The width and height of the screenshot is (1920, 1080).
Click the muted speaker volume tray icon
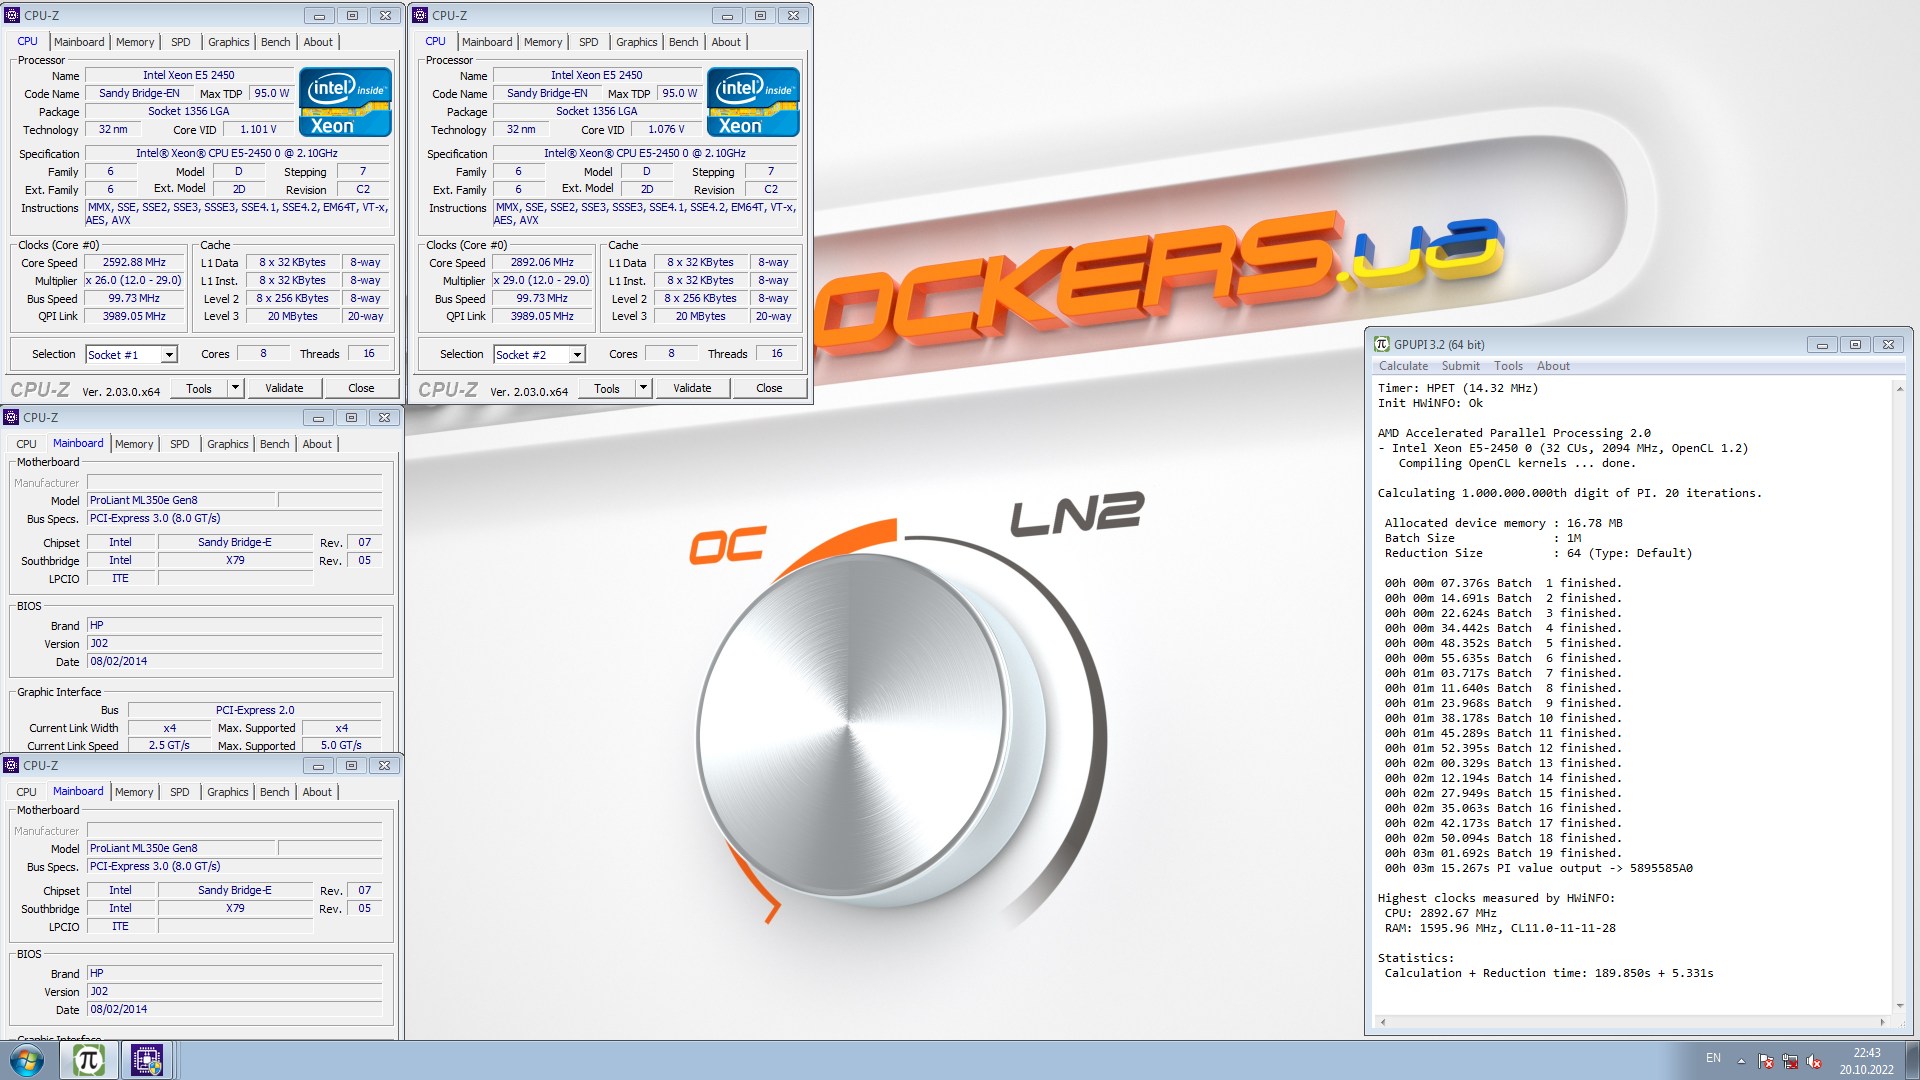tap(1814, 1061)
